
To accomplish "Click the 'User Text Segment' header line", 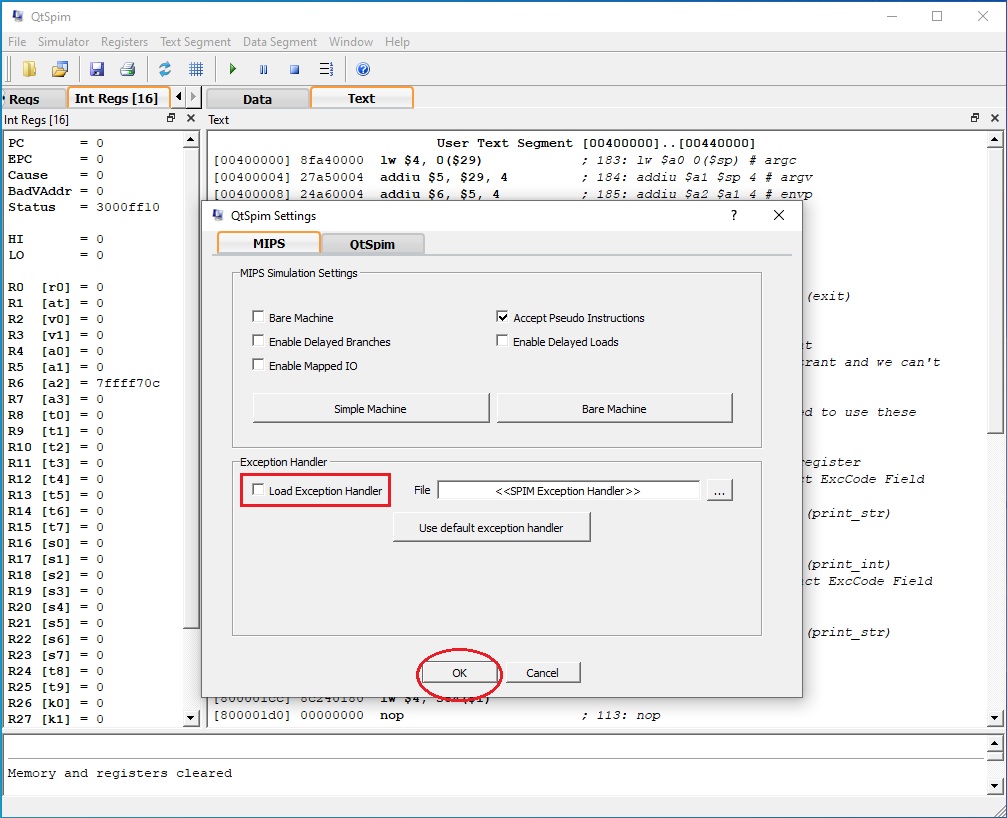I will (596, 143).
